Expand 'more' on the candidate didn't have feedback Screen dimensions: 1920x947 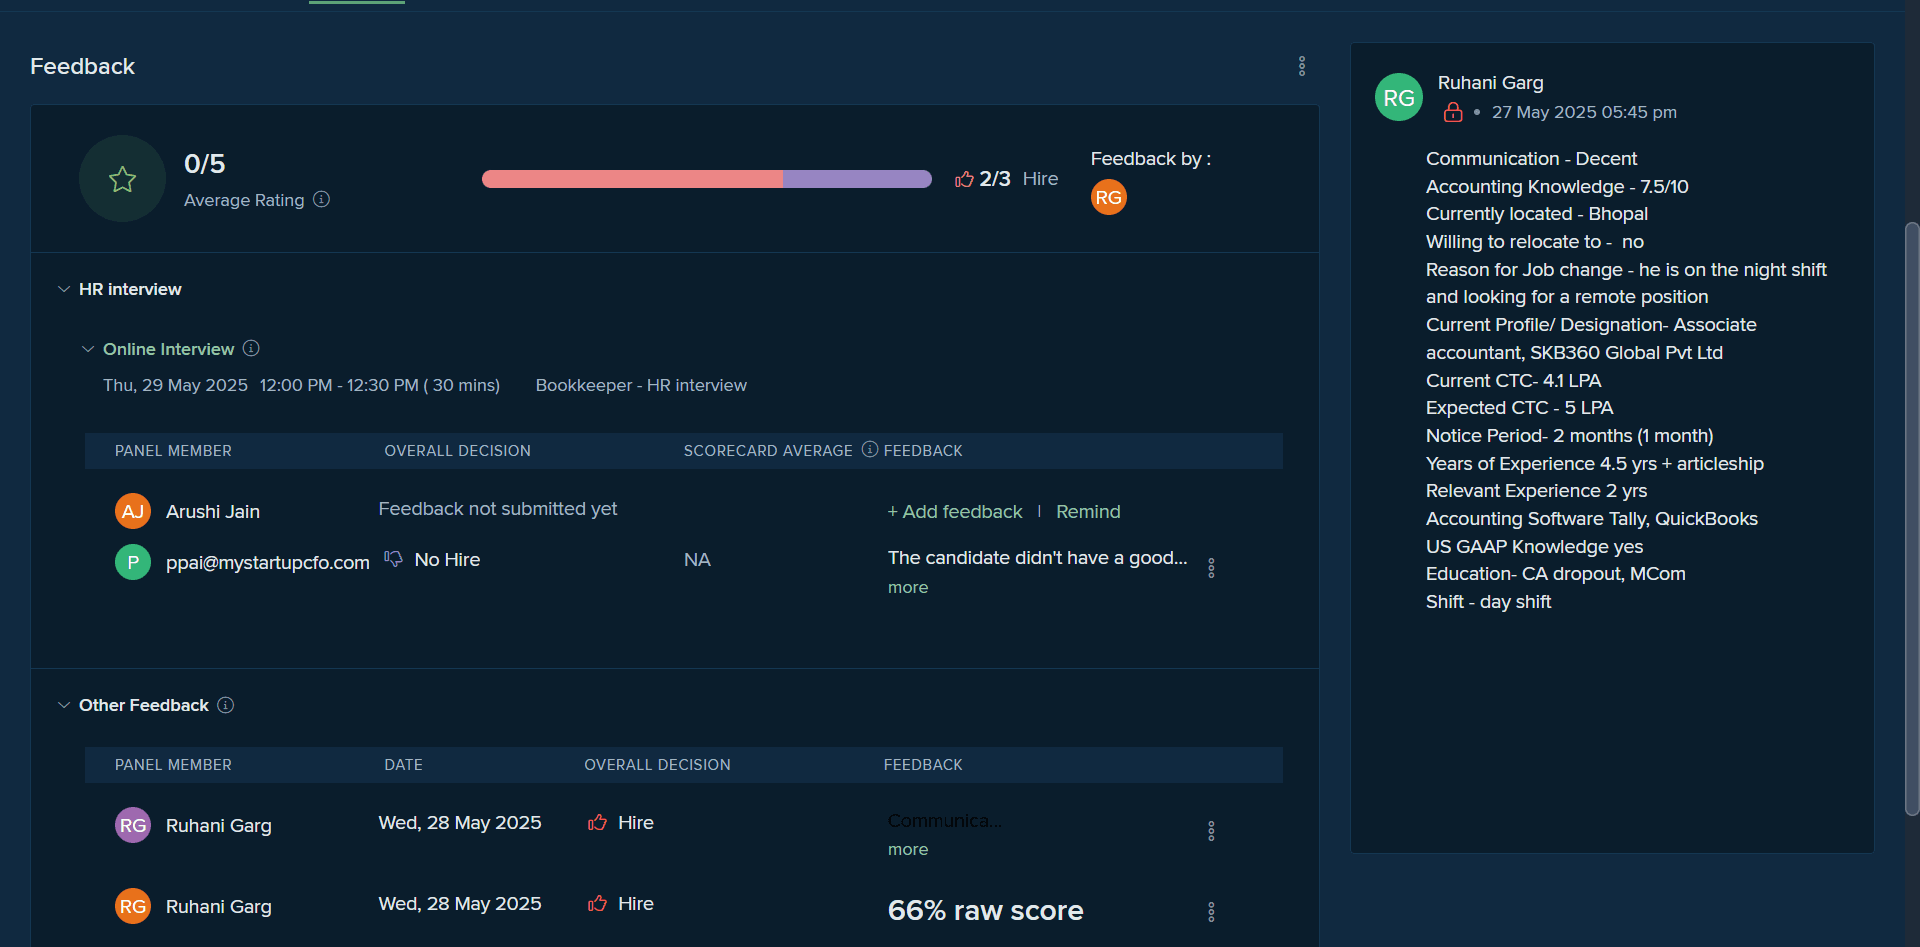908,588
